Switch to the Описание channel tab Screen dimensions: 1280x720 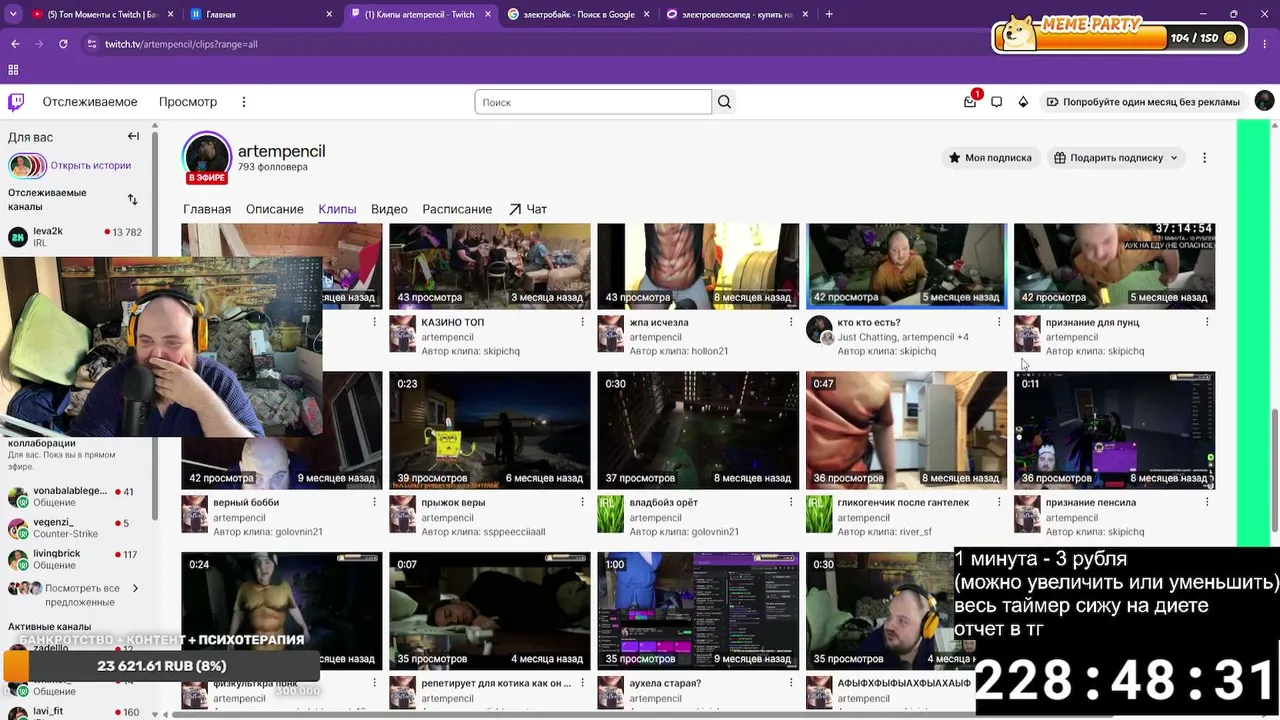point(275,209)
